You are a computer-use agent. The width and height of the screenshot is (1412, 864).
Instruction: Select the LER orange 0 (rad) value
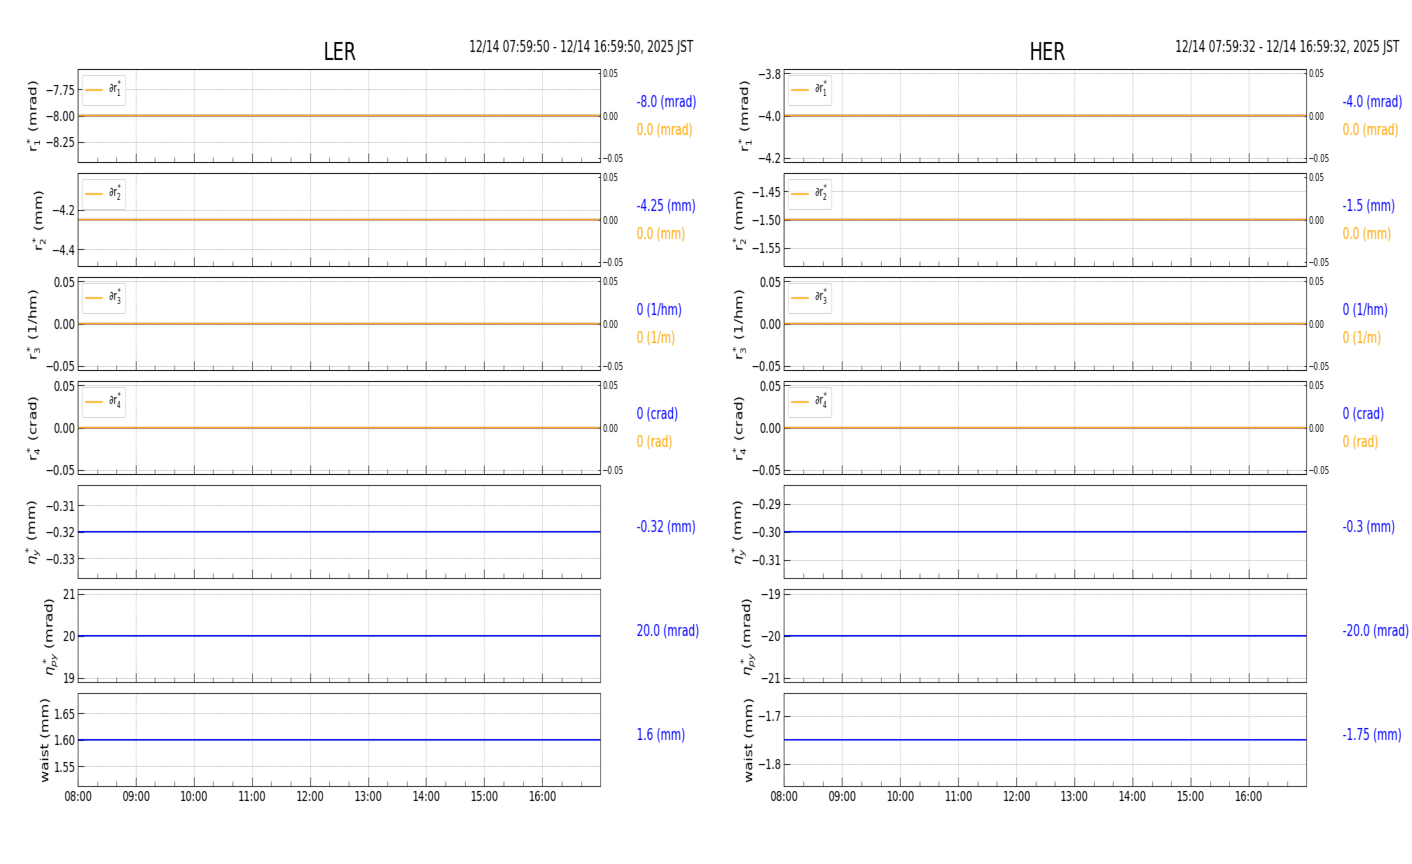click(x=654, y=442)
